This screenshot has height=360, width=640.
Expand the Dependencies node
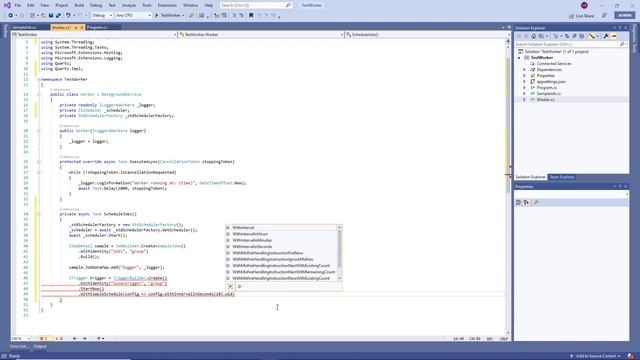pyautogui.click(x=525, y=70)
